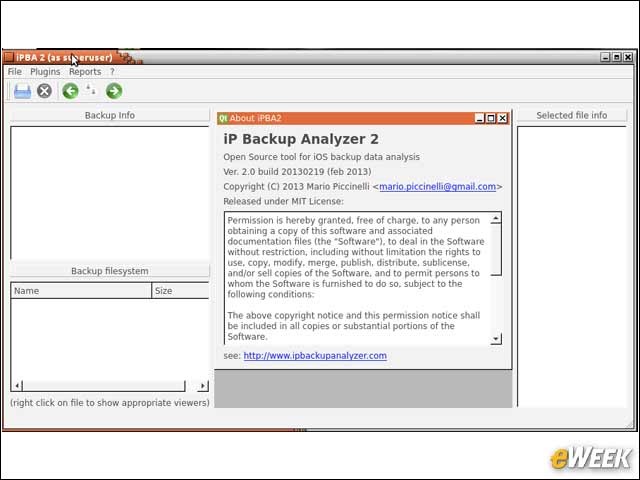Maximize the iPBA 2 main window
The width and height of the screenshot is (640, 480).
click(x=617, y=57)
